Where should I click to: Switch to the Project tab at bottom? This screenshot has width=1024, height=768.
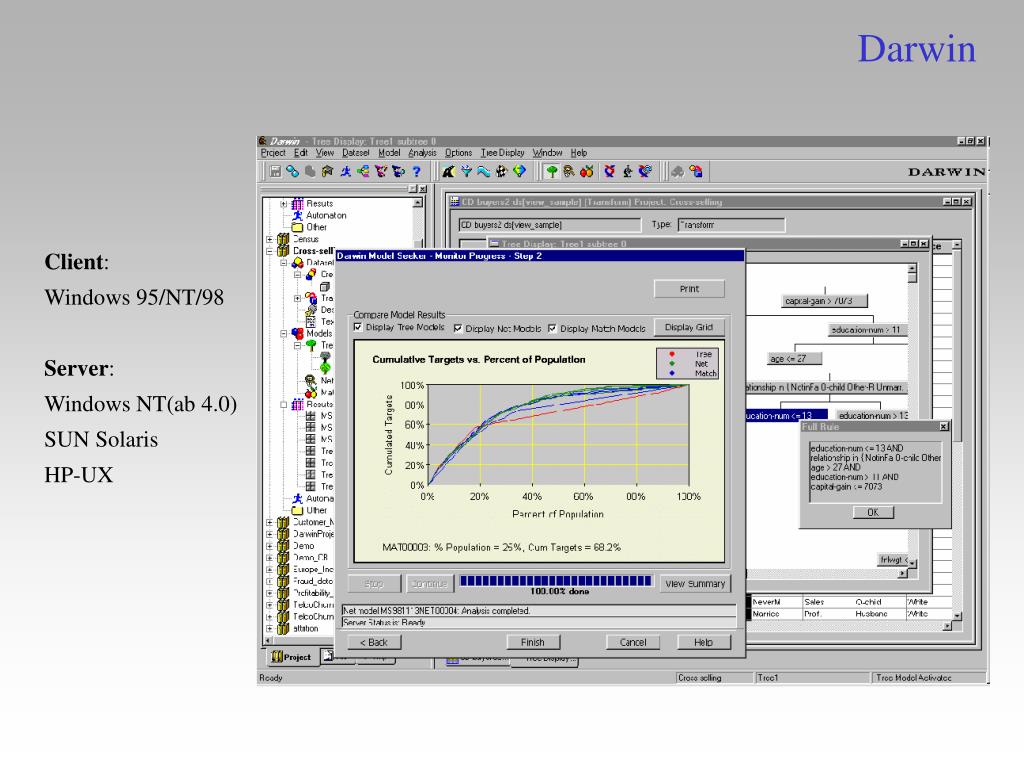[292, 657]
